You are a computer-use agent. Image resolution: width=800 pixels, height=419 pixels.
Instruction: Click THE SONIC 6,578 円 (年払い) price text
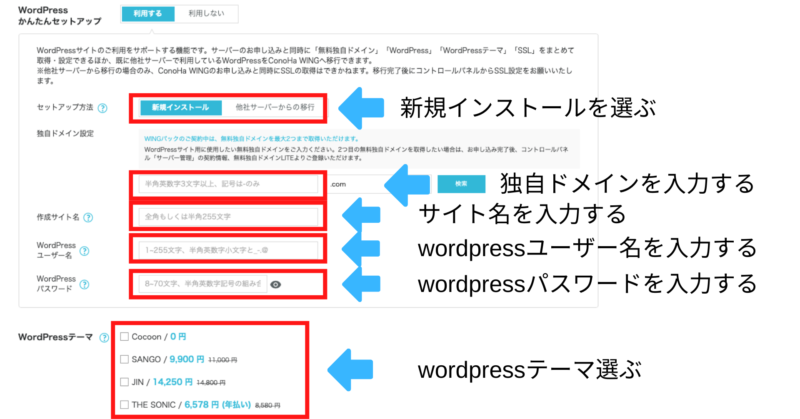tap(218, 405)
